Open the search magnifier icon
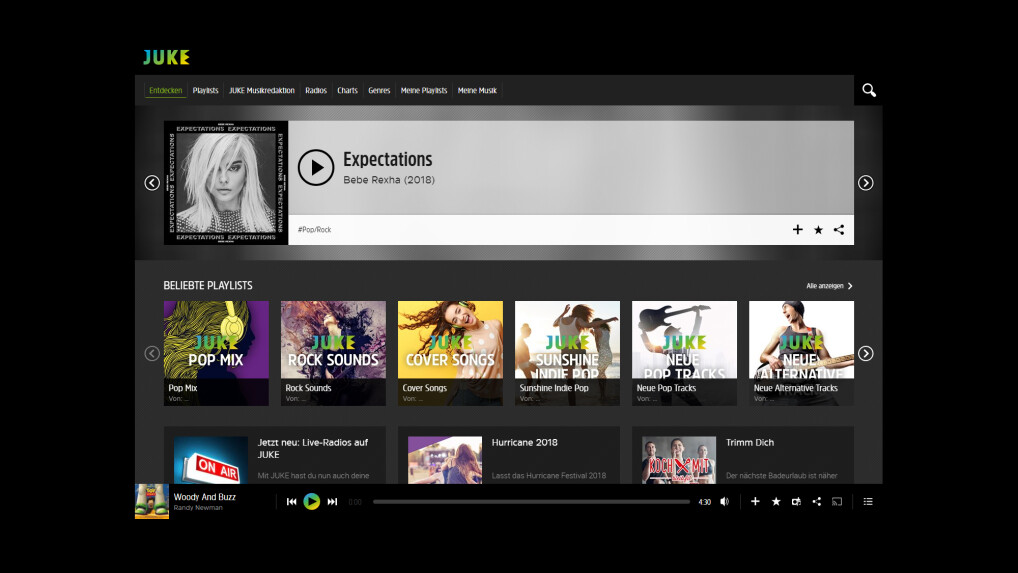1018x573 pixels. (x=869, y=90)
